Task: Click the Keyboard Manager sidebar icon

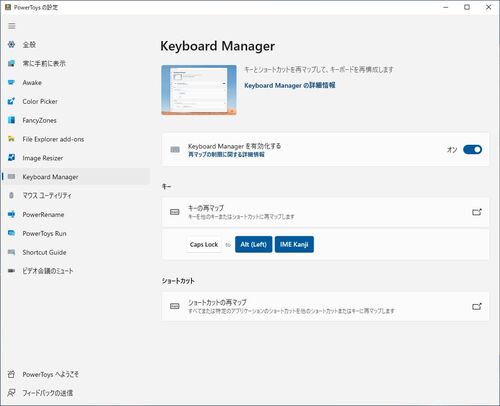Action: 12,177
